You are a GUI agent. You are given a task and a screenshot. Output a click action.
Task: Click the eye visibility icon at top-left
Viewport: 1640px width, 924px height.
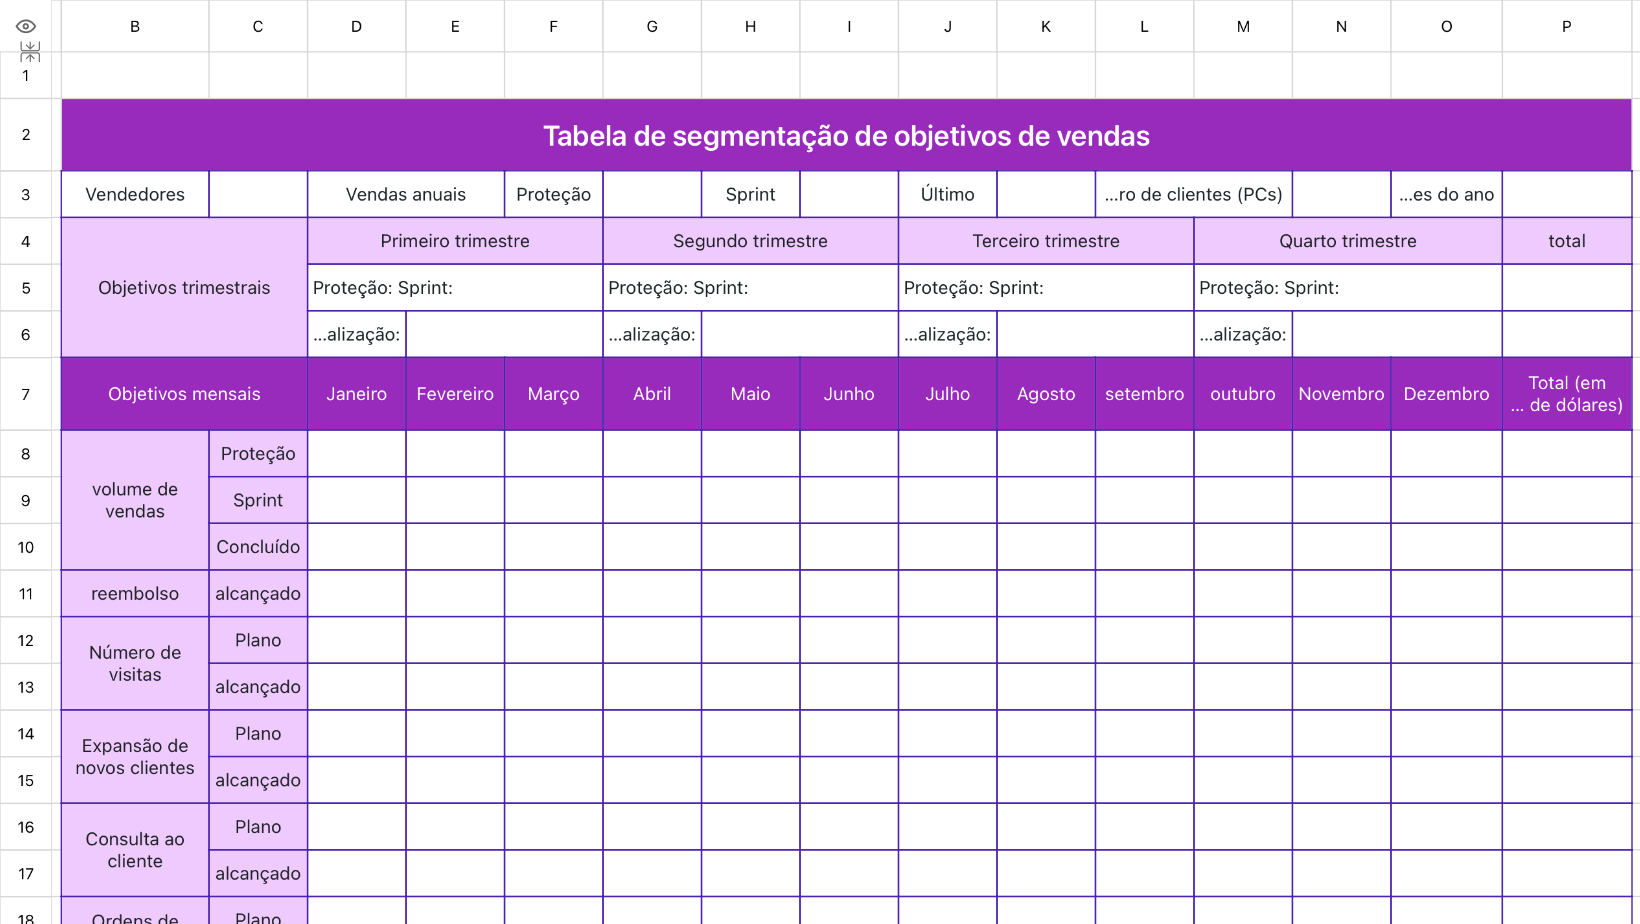click(x=26, y=26)
